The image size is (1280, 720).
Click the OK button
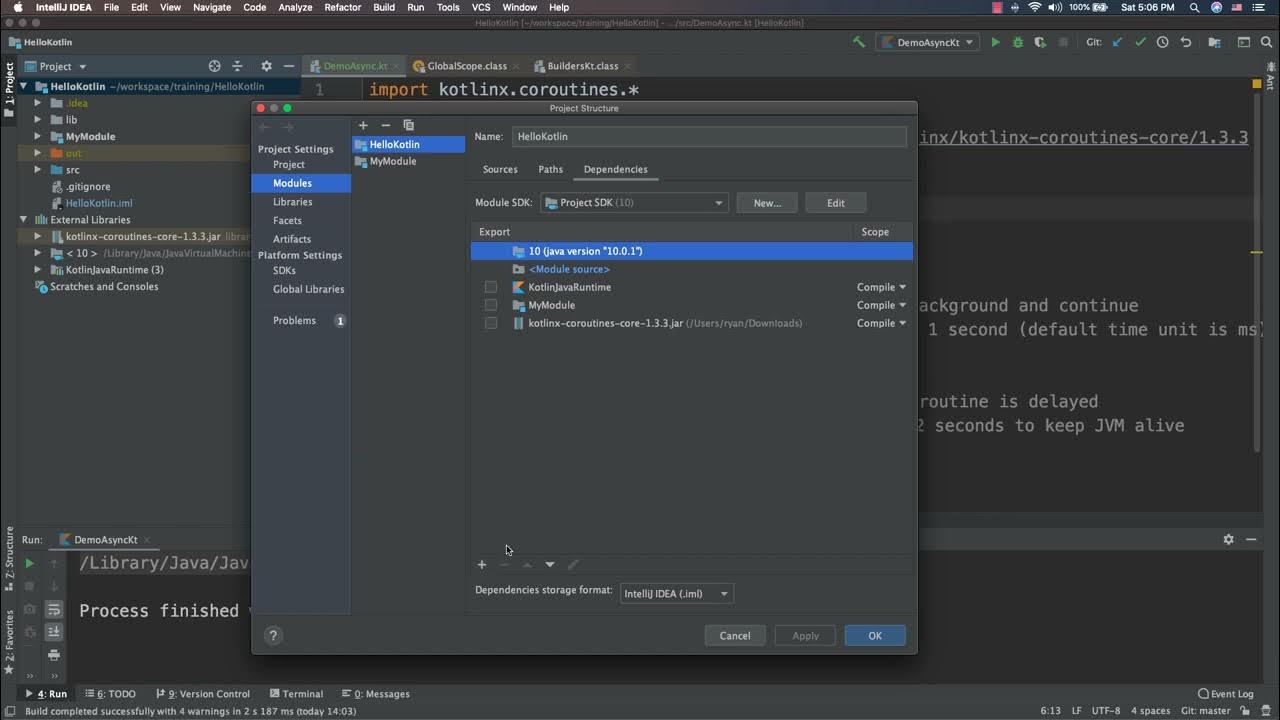click(875, 635)
